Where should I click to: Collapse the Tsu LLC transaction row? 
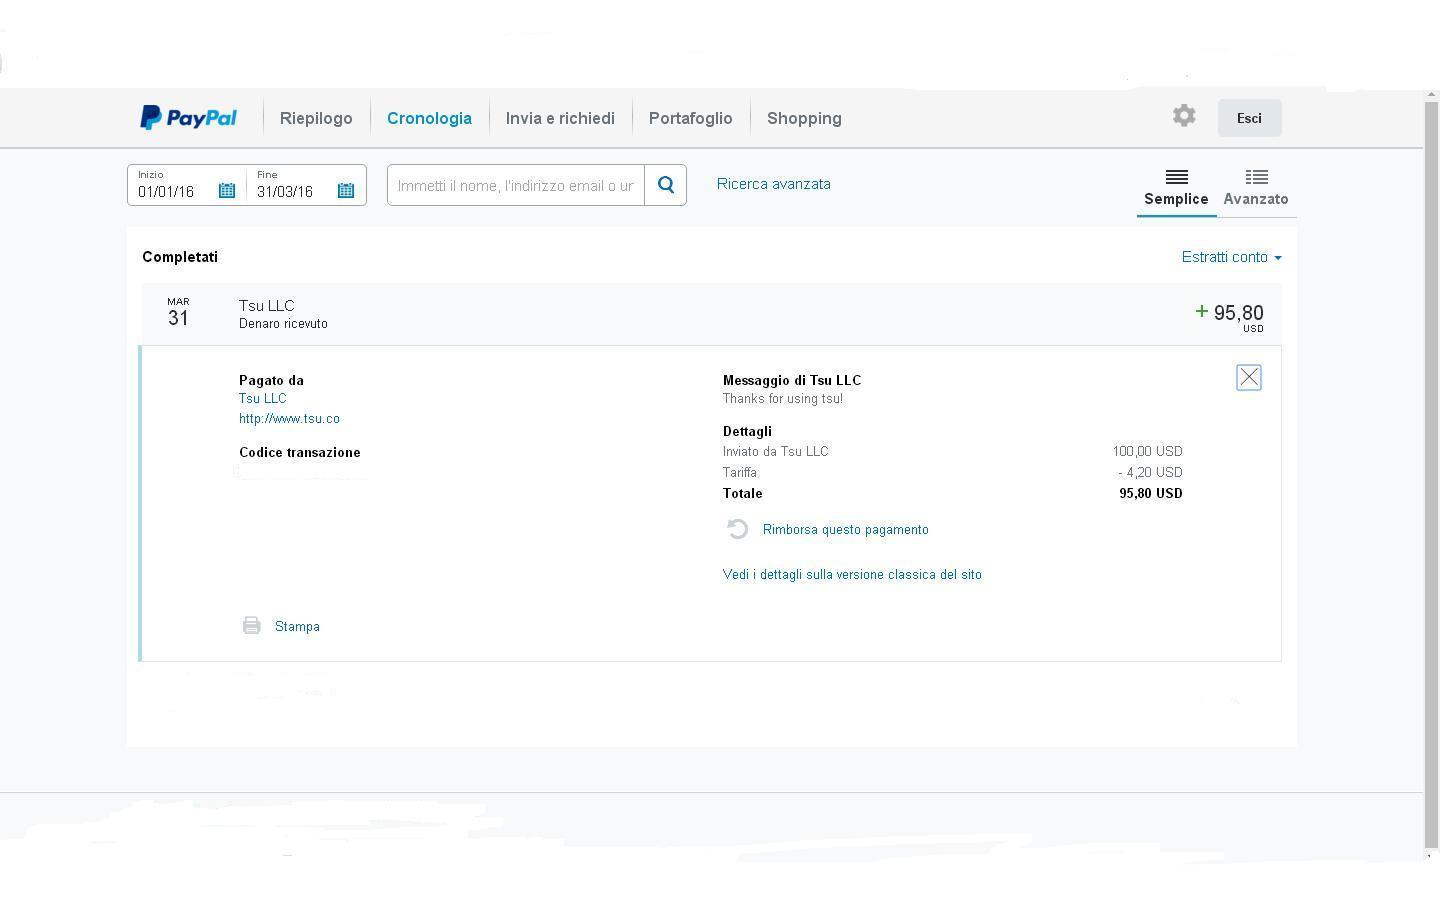pos(710,314)
